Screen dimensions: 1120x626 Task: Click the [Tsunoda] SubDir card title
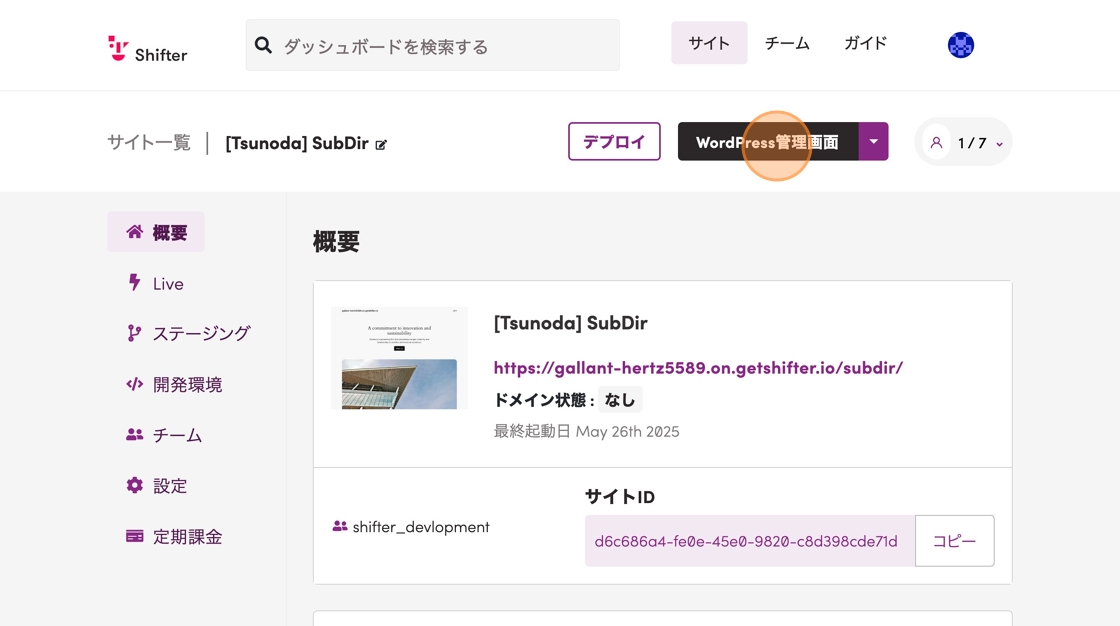570,323
